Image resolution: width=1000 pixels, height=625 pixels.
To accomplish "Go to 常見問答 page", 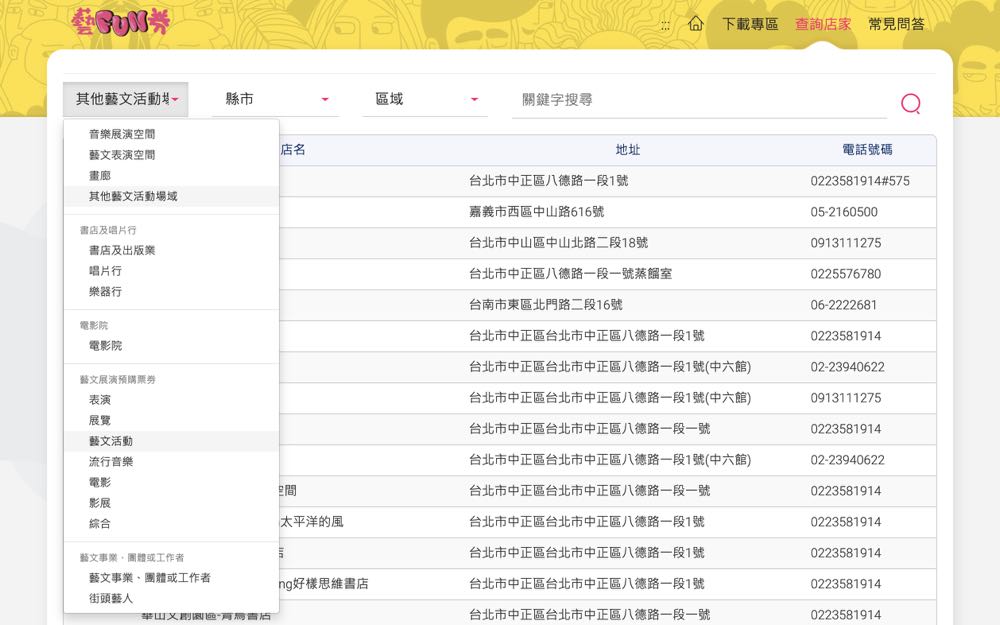I will [x=896, y=24].
